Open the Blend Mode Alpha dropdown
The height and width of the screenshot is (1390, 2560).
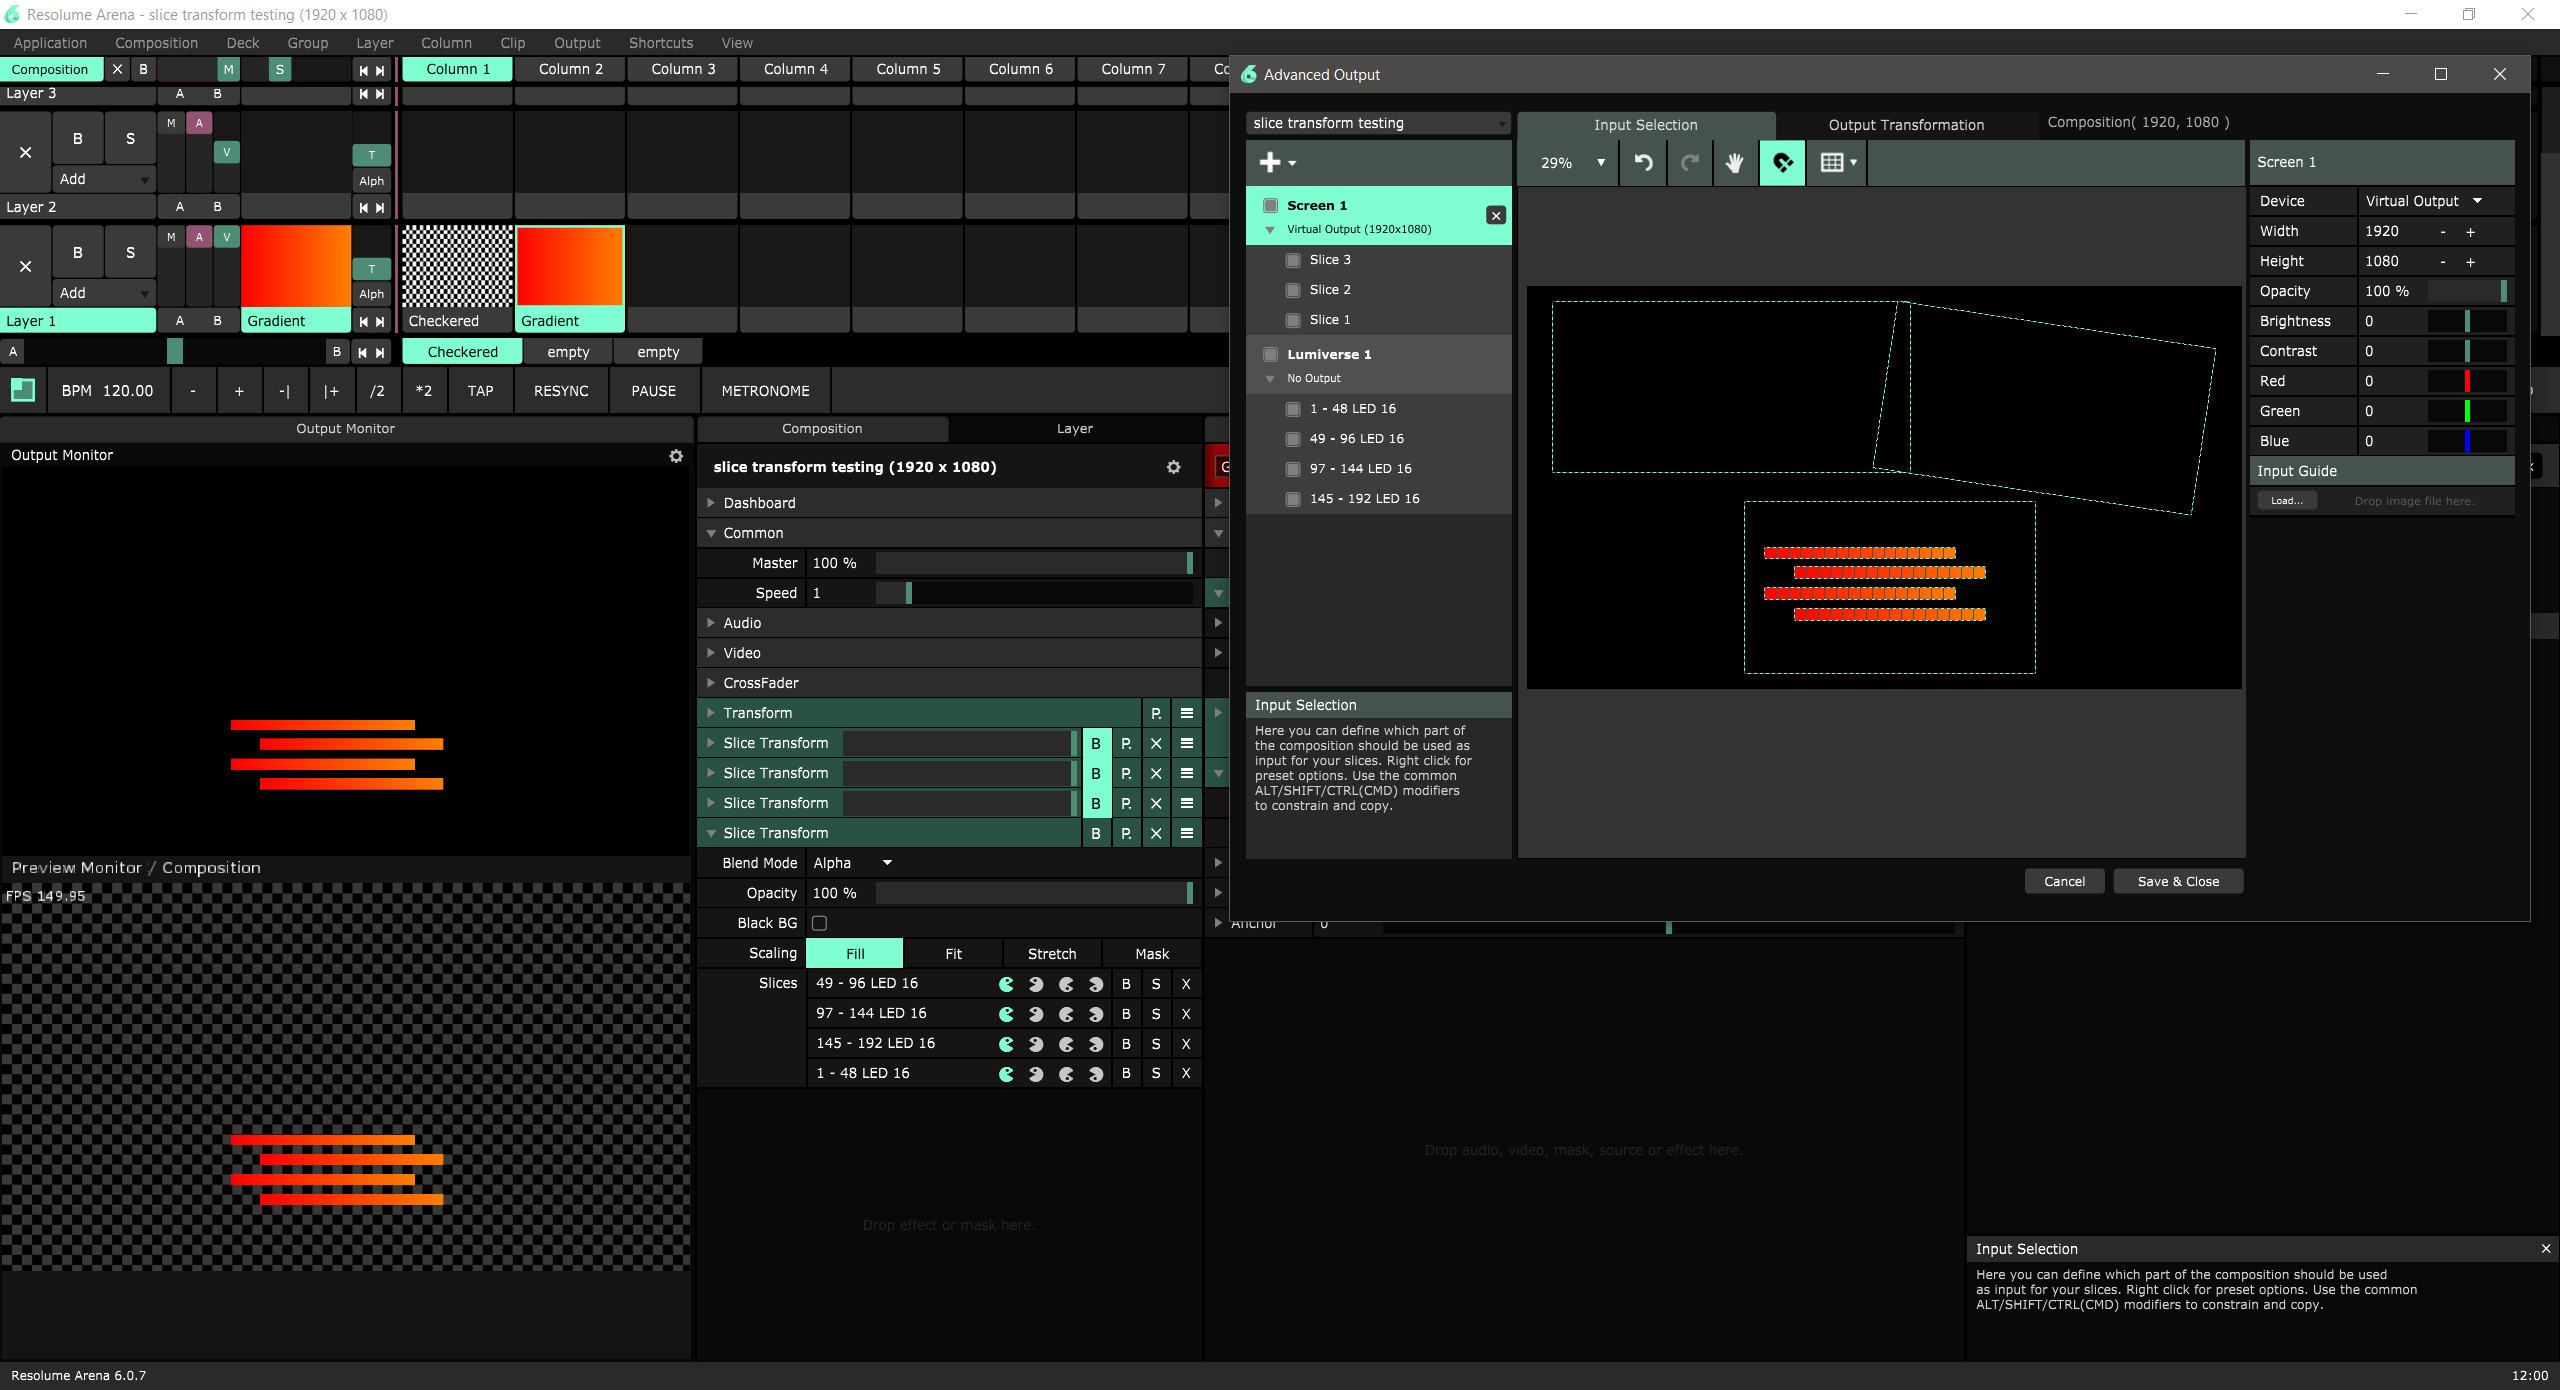pyautogui.click(x=853, y=863)
